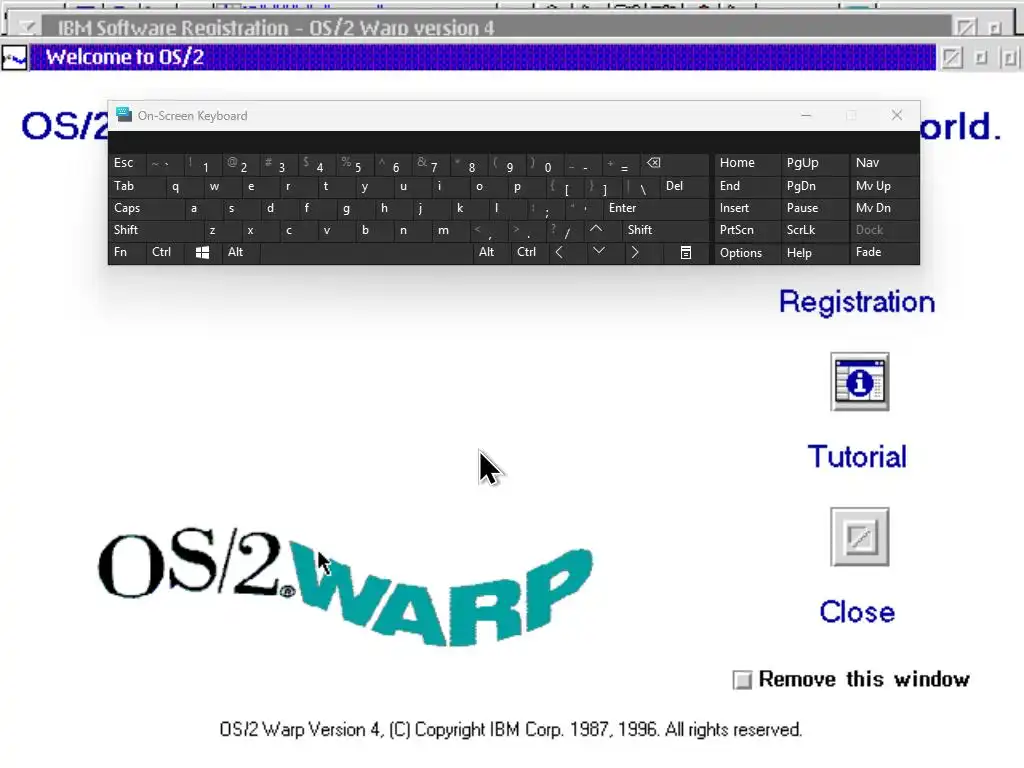Click the Close text label
Viewport: 1024px width, 768px height.
[857, 612]
